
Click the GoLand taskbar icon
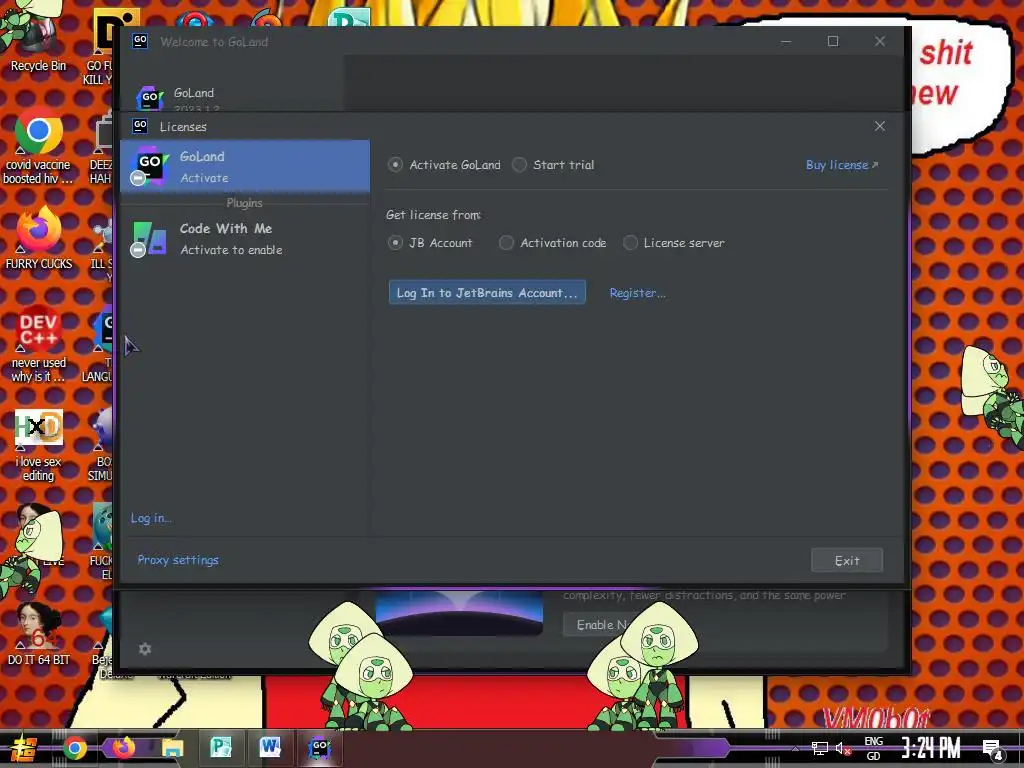point(319,747)
